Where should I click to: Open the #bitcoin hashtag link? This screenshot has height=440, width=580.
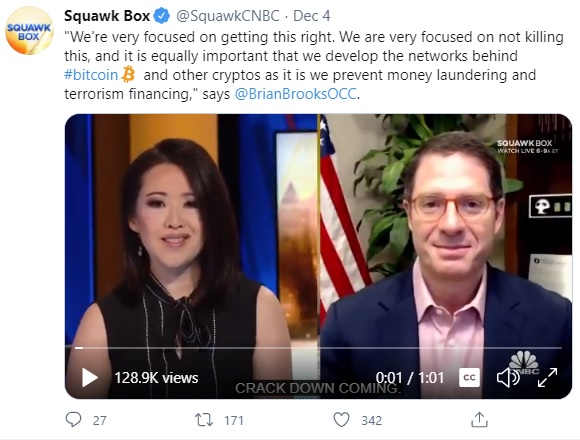91,75
